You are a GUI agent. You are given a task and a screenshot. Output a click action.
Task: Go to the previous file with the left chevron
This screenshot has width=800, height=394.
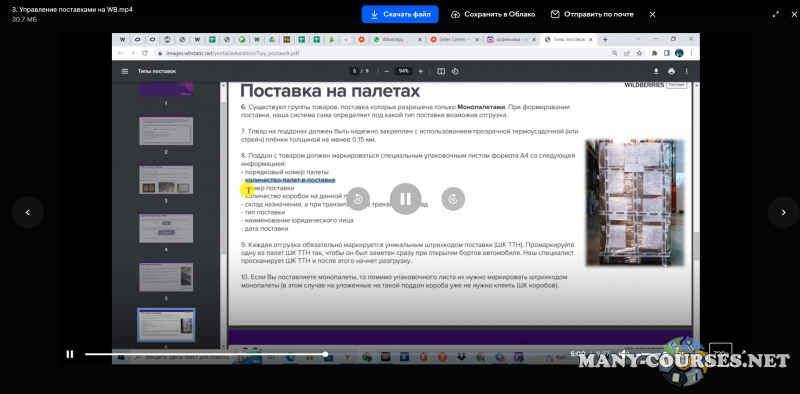coord(28,212)
